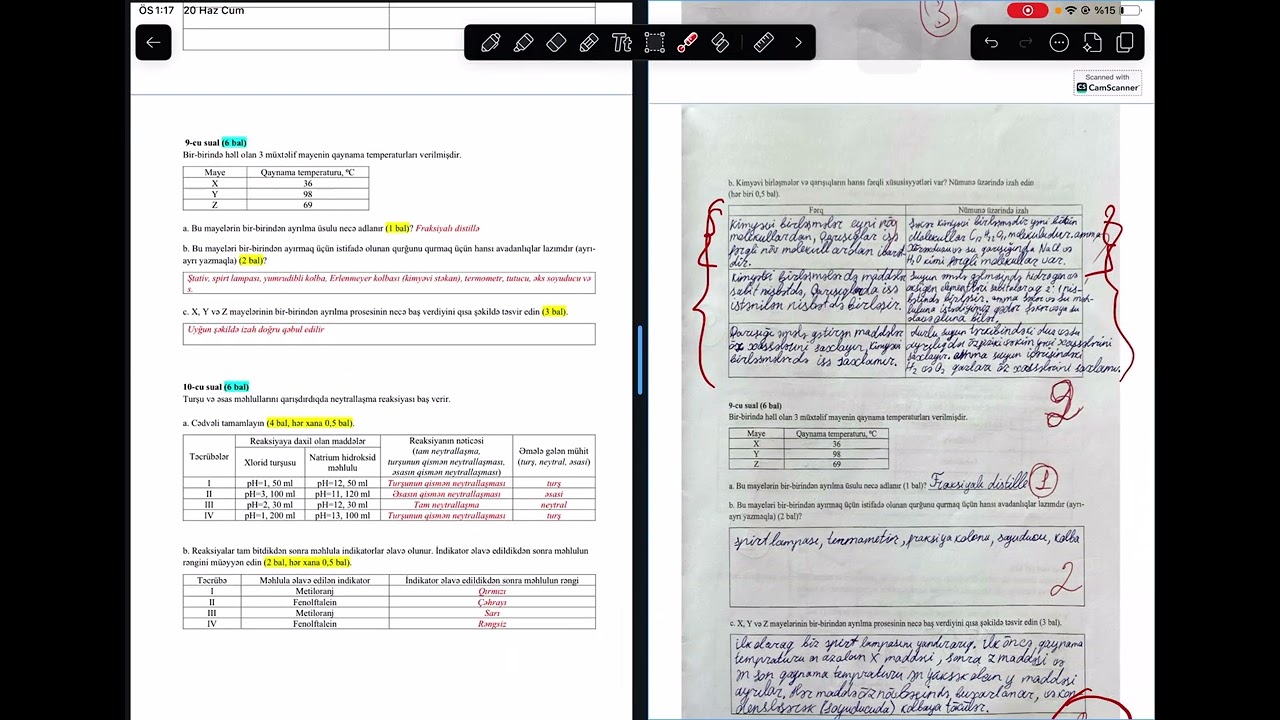Screen dimensions: 1280x720
Task: Click highlighted '(3 bal)' in question c
Action: [554, 311]
